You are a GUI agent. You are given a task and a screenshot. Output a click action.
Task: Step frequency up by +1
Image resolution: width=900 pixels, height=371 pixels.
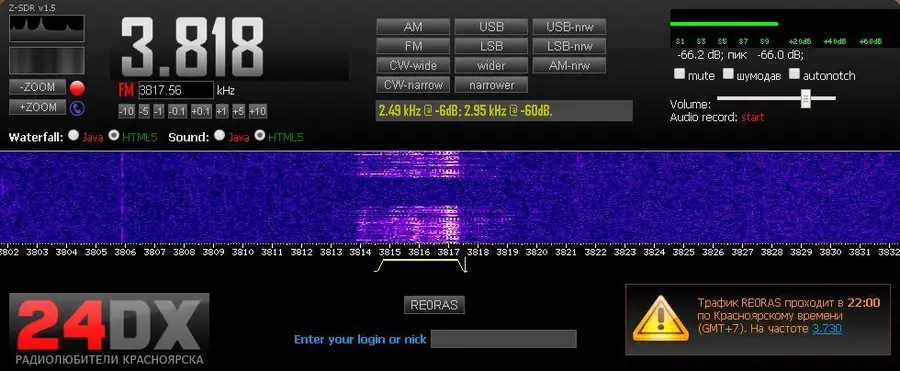click(x=222, y=111)
